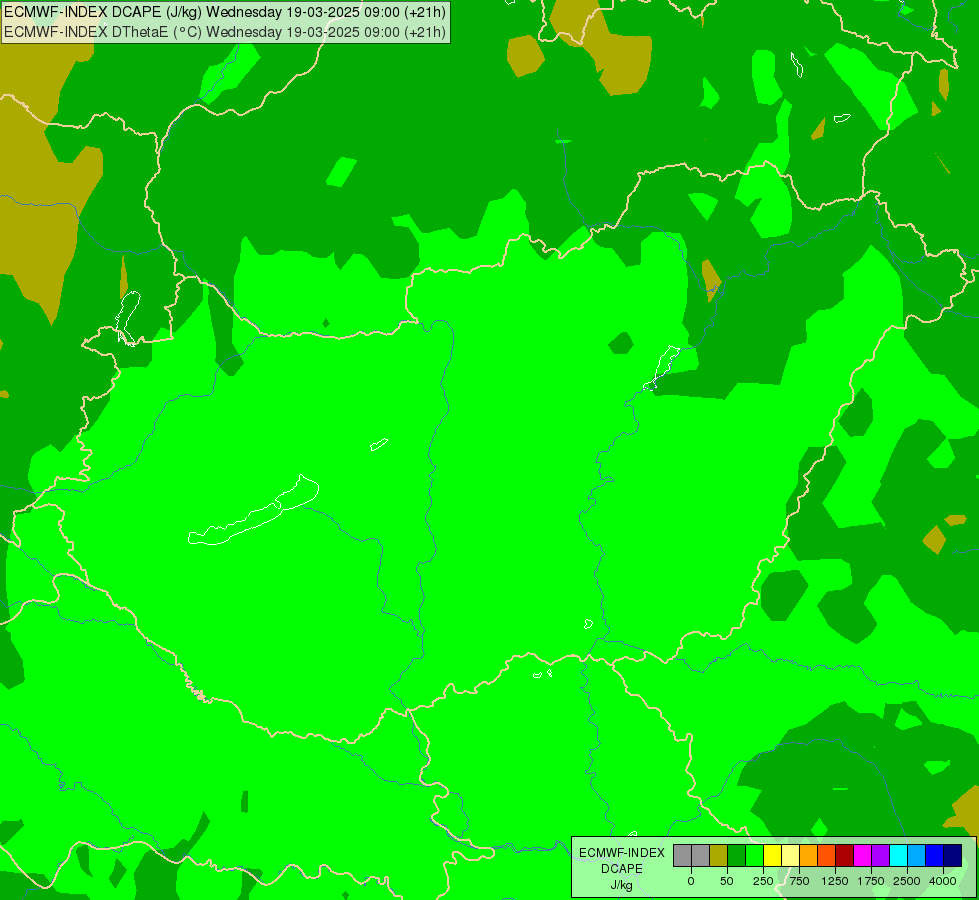Click the legend tick value 4000

(x=943, y=881)
